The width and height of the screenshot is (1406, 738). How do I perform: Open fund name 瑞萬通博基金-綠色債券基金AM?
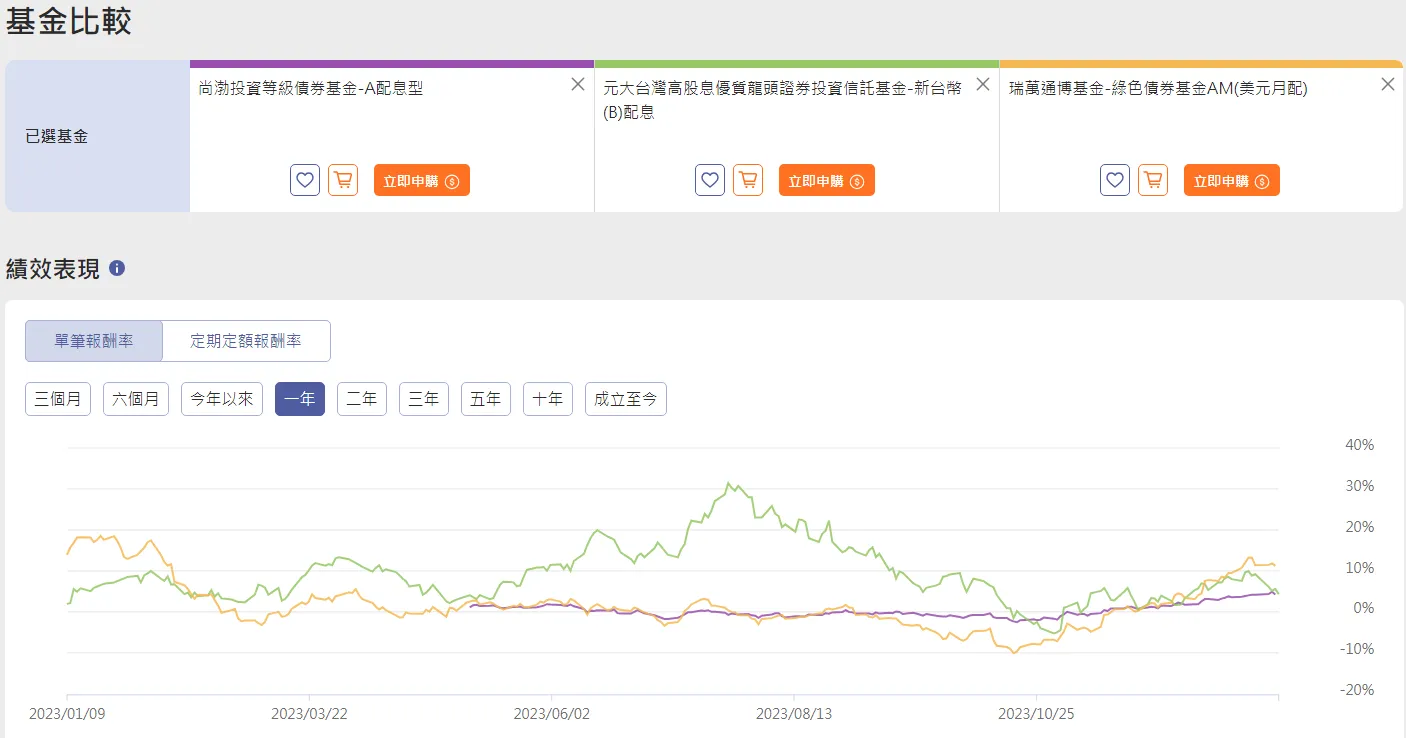tap(1158, 88)
